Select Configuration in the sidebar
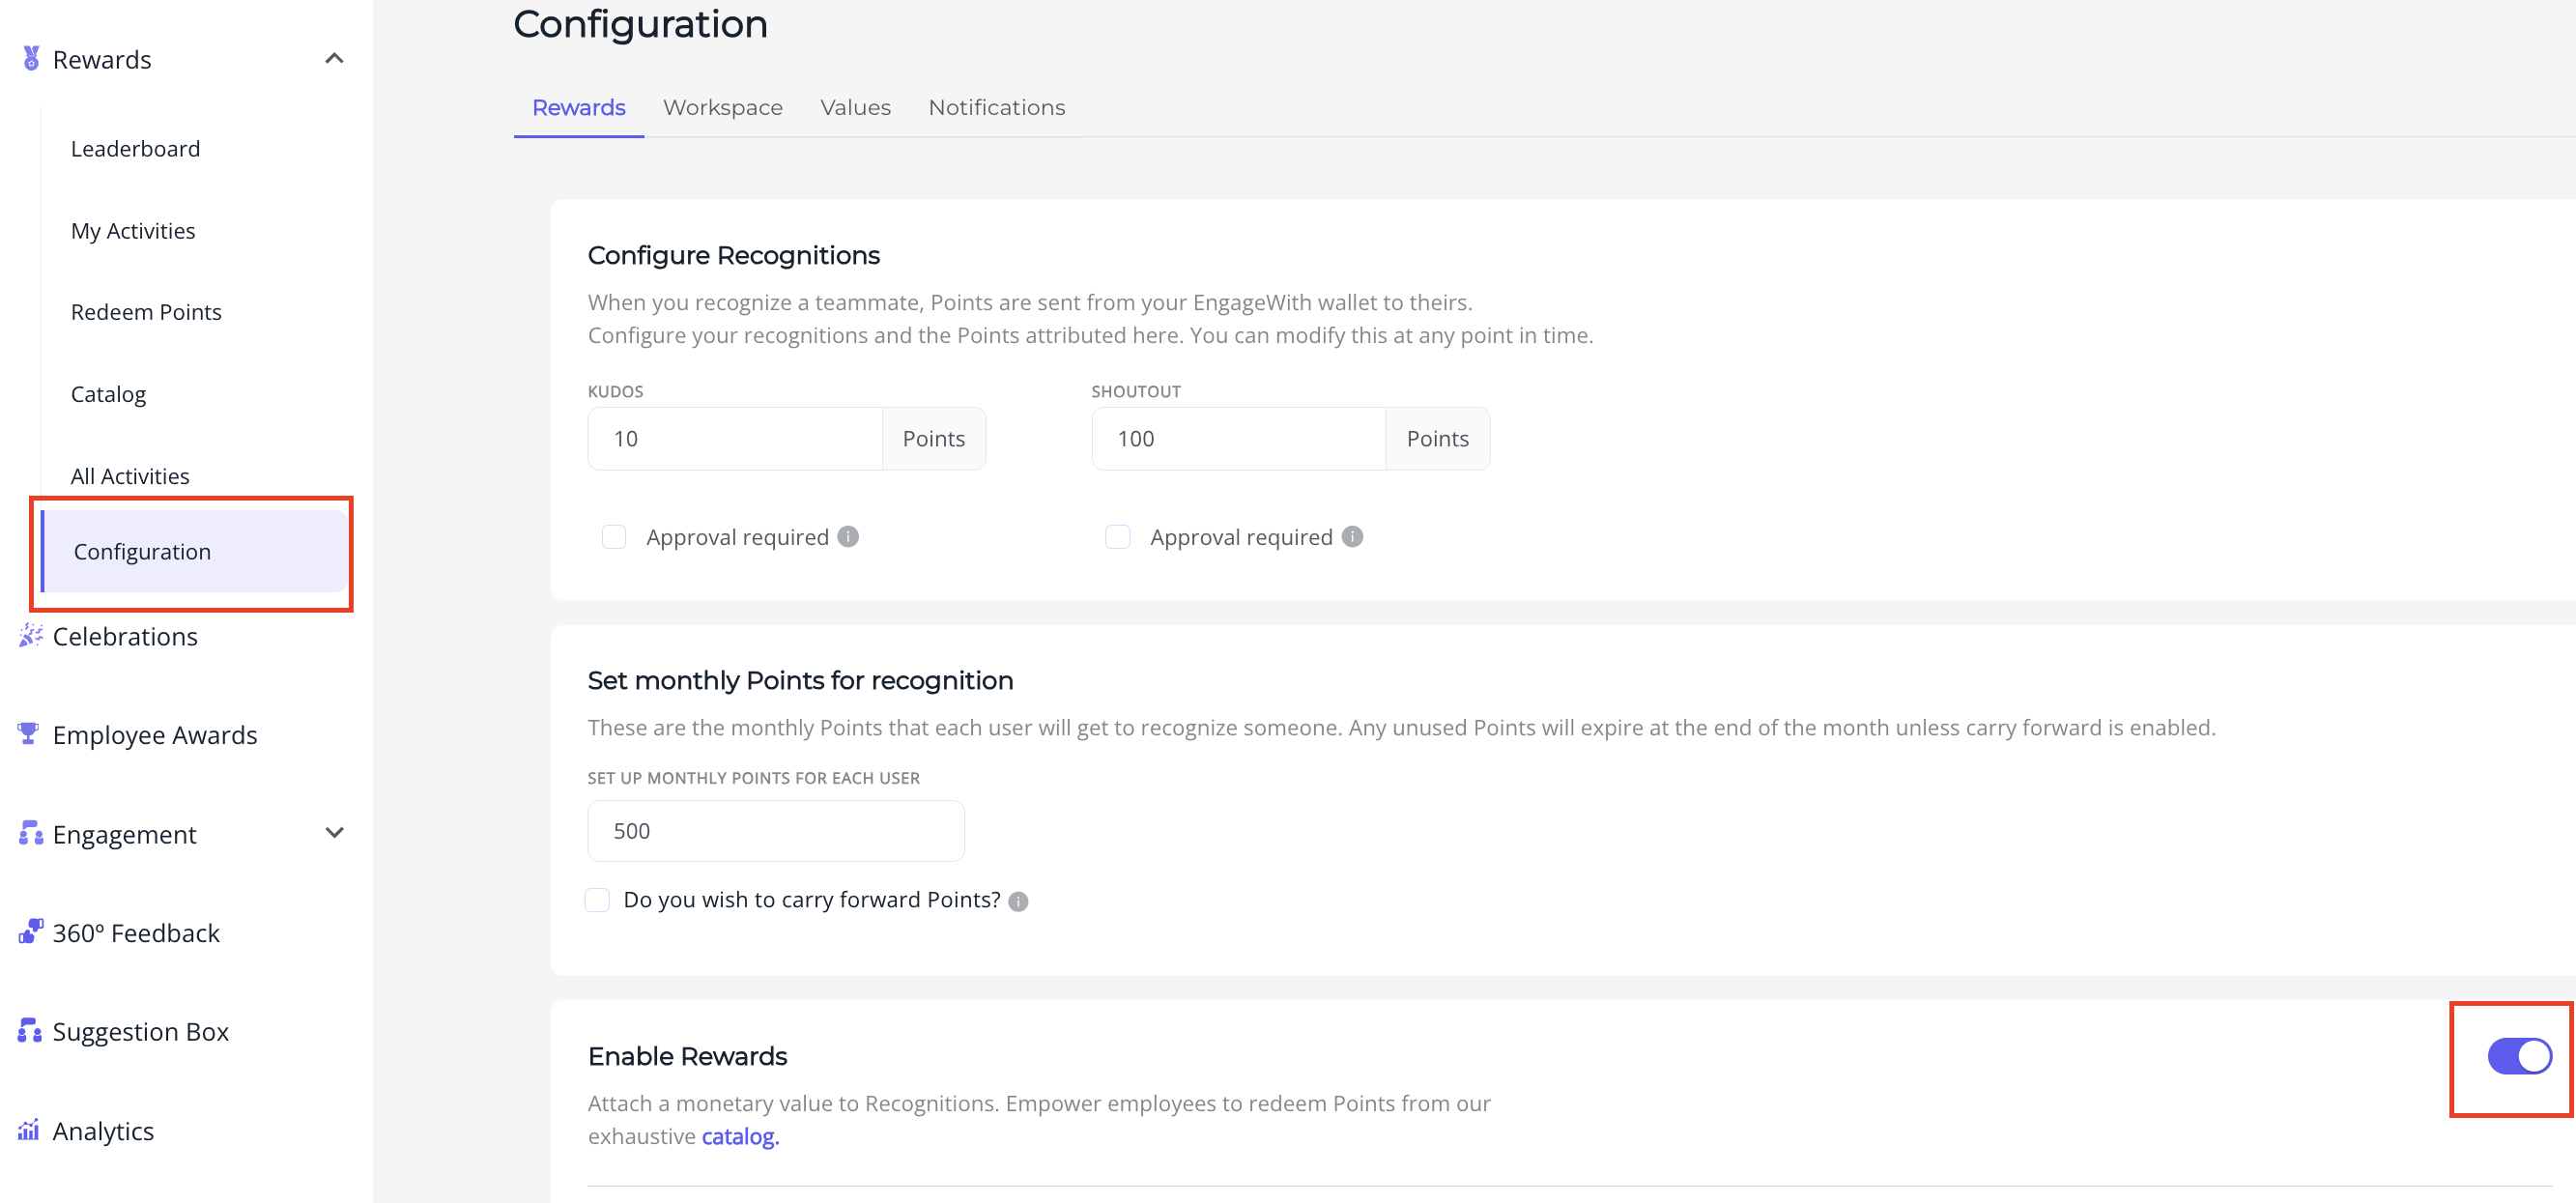 194,551
